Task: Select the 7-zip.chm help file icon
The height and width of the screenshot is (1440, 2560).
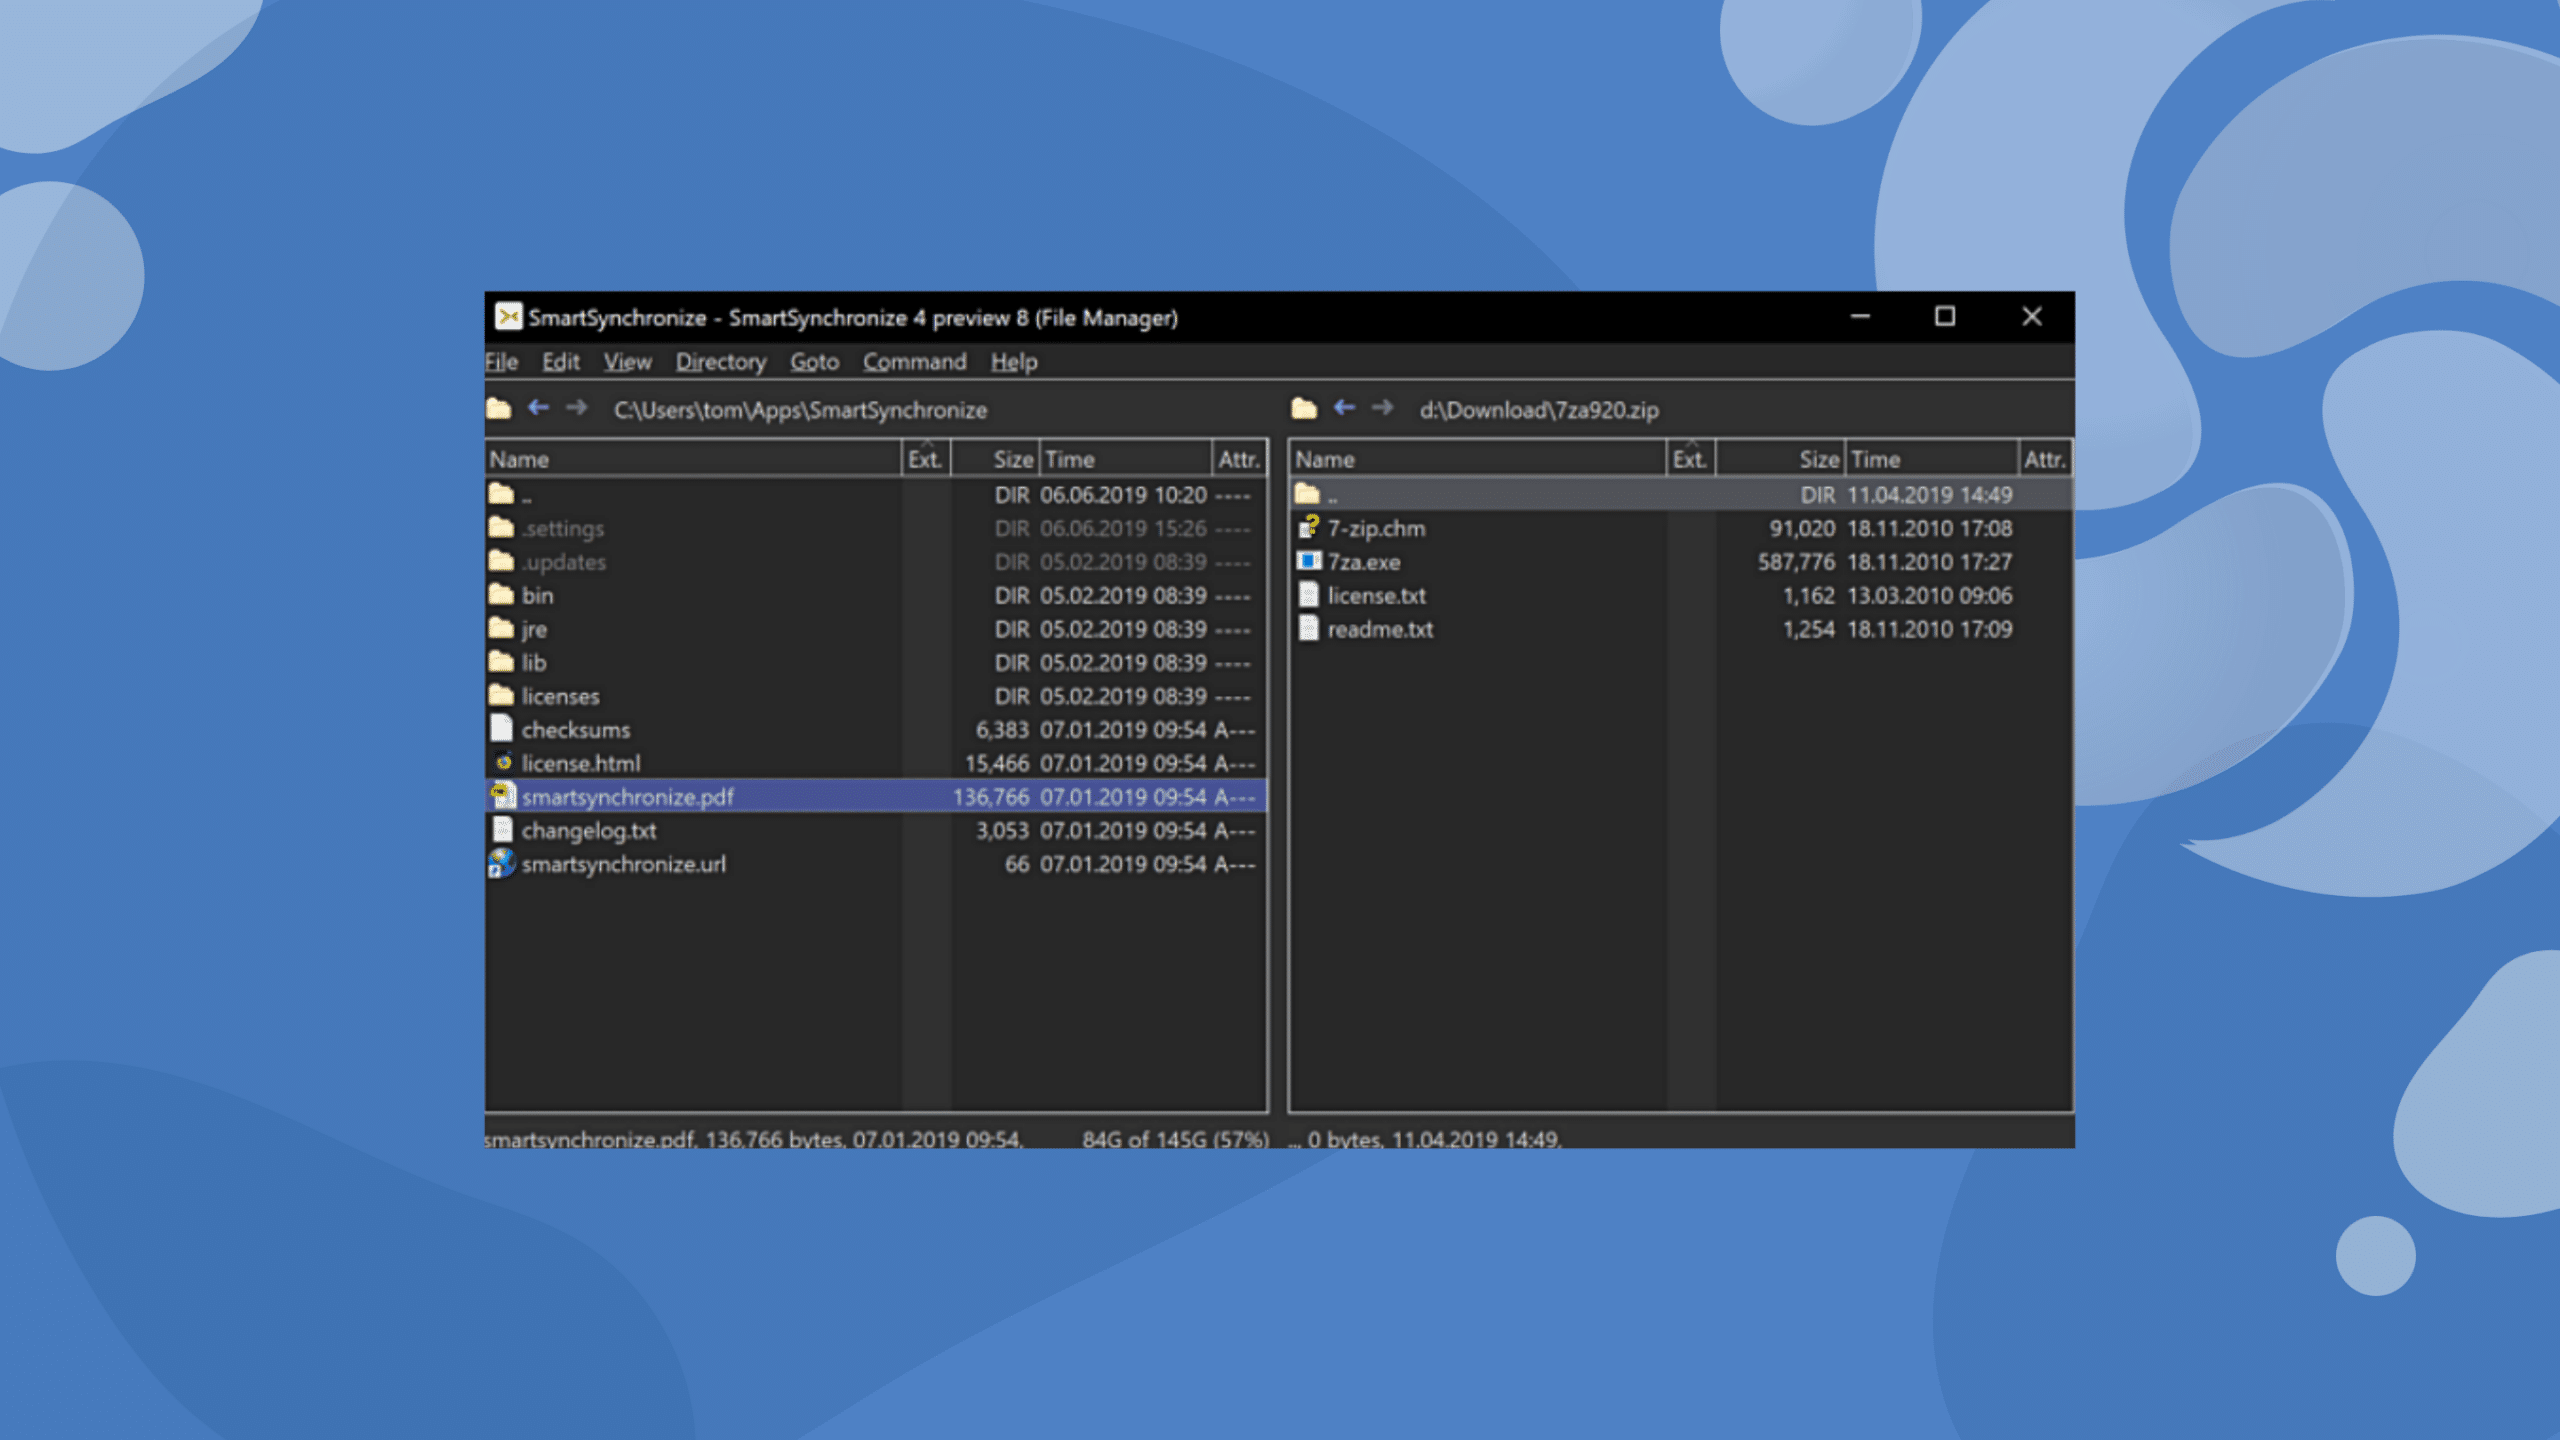Action: pos(1309,527)
